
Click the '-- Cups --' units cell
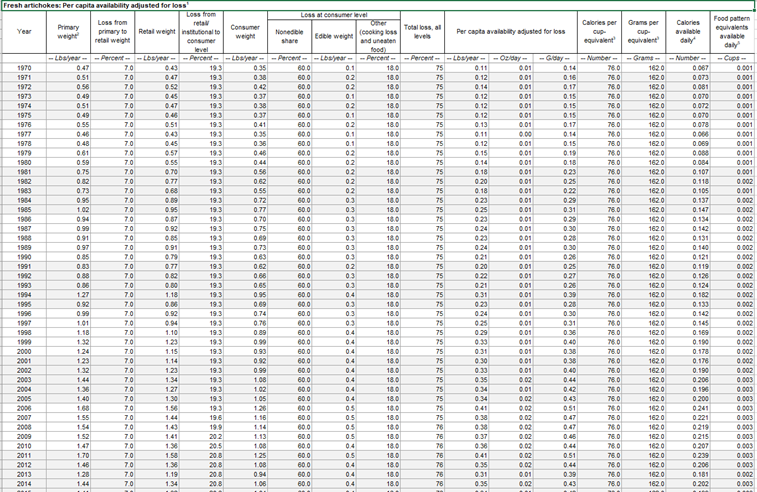732,58
